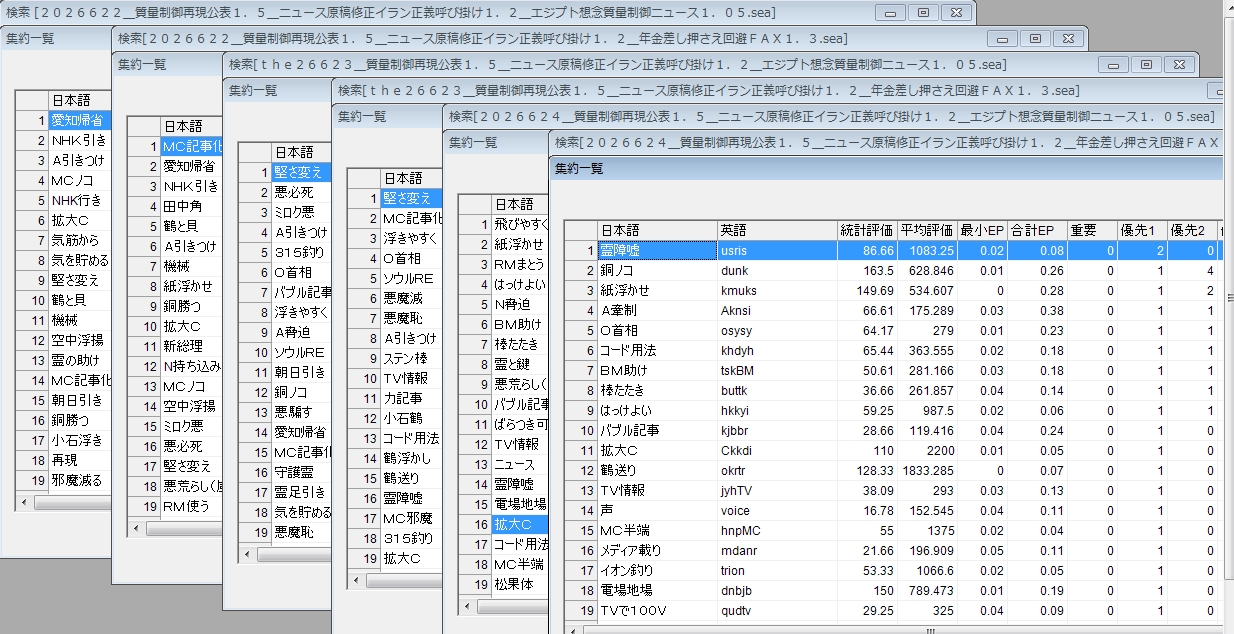
Task: Click the 平均評価 column header
Action: click(x=927, y=230)
